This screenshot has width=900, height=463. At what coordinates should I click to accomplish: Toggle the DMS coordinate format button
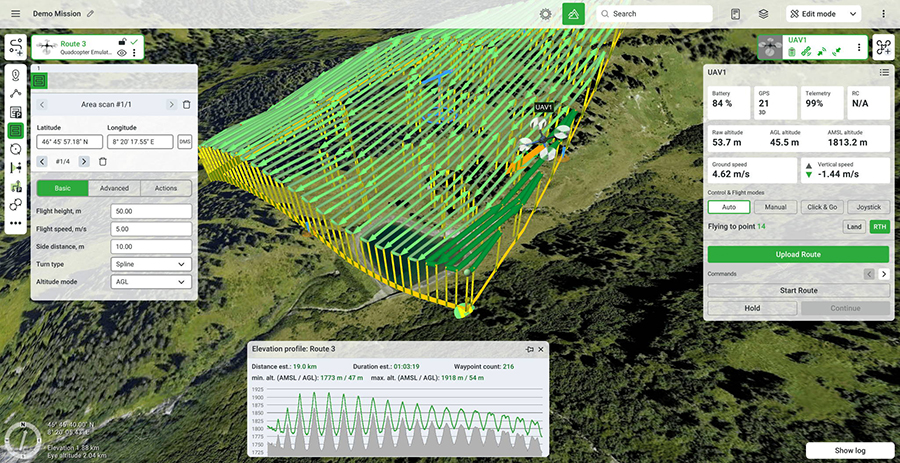[x=185, y=142]
